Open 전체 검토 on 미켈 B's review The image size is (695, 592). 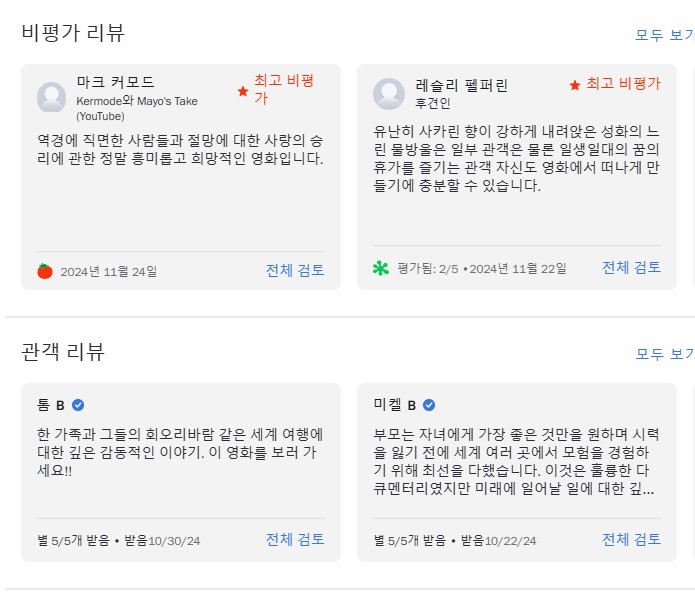click(x=632, y=539)
